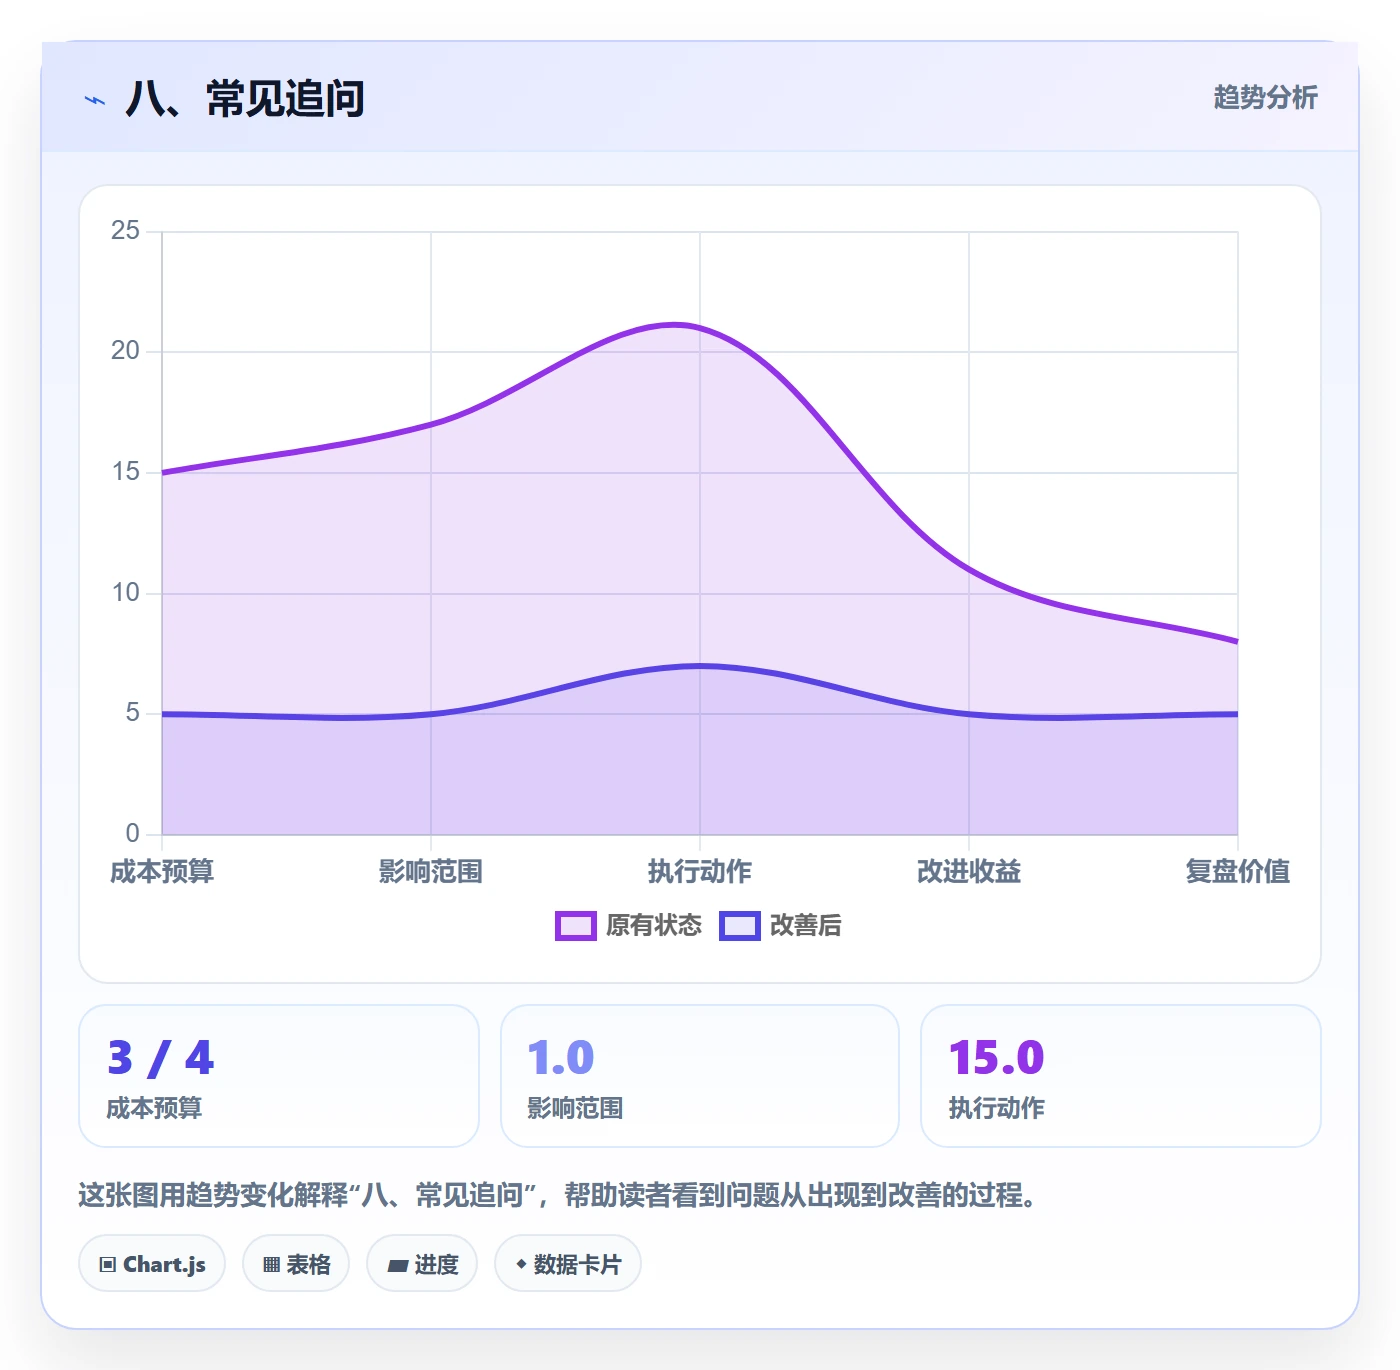Click the 影响范围 x-axis label
The width and height of the screenshot is (1400, 1370).
click(431, 872)
